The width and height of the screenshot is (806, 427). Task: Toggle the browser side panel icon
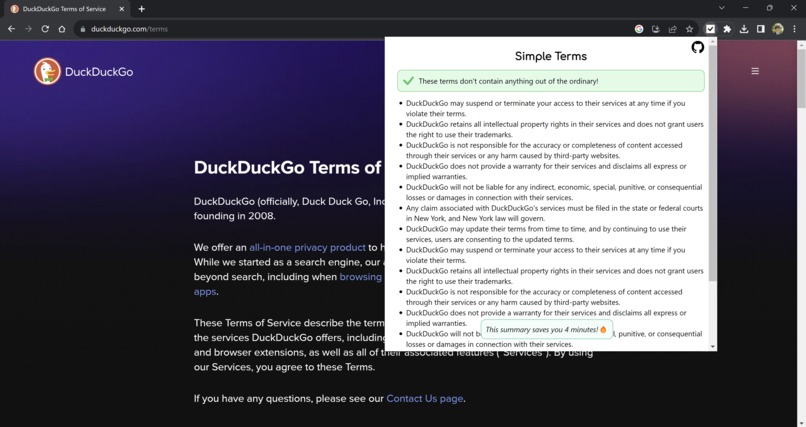(761, 29)
